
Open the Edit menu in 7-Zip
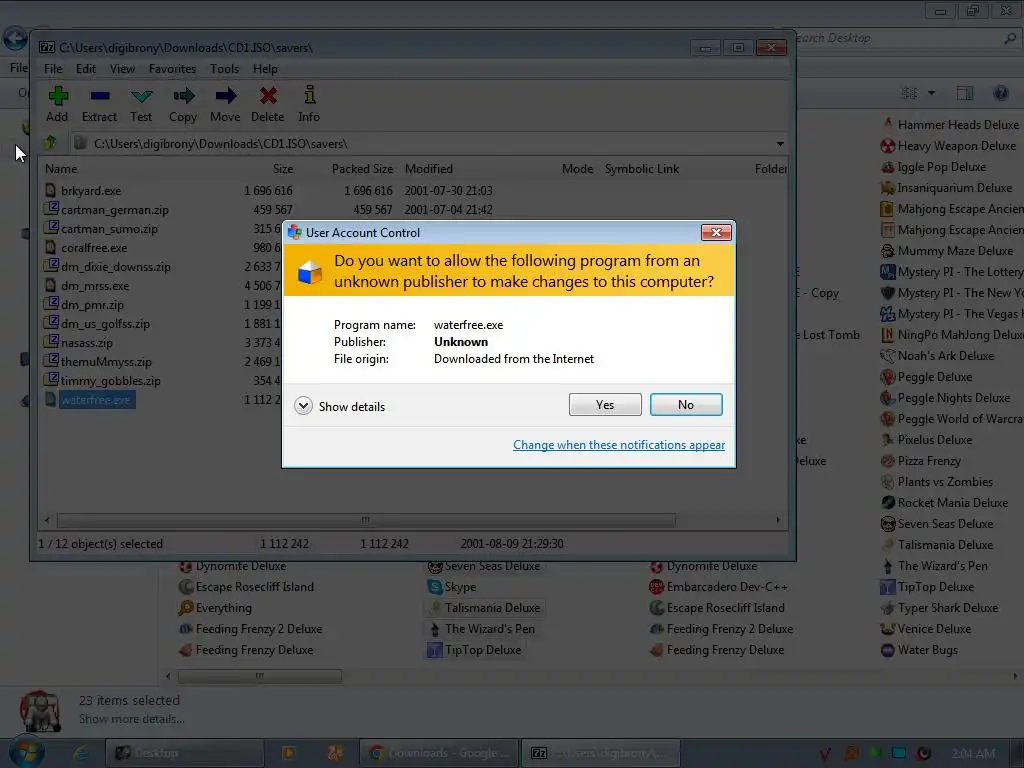pos(86,69)
